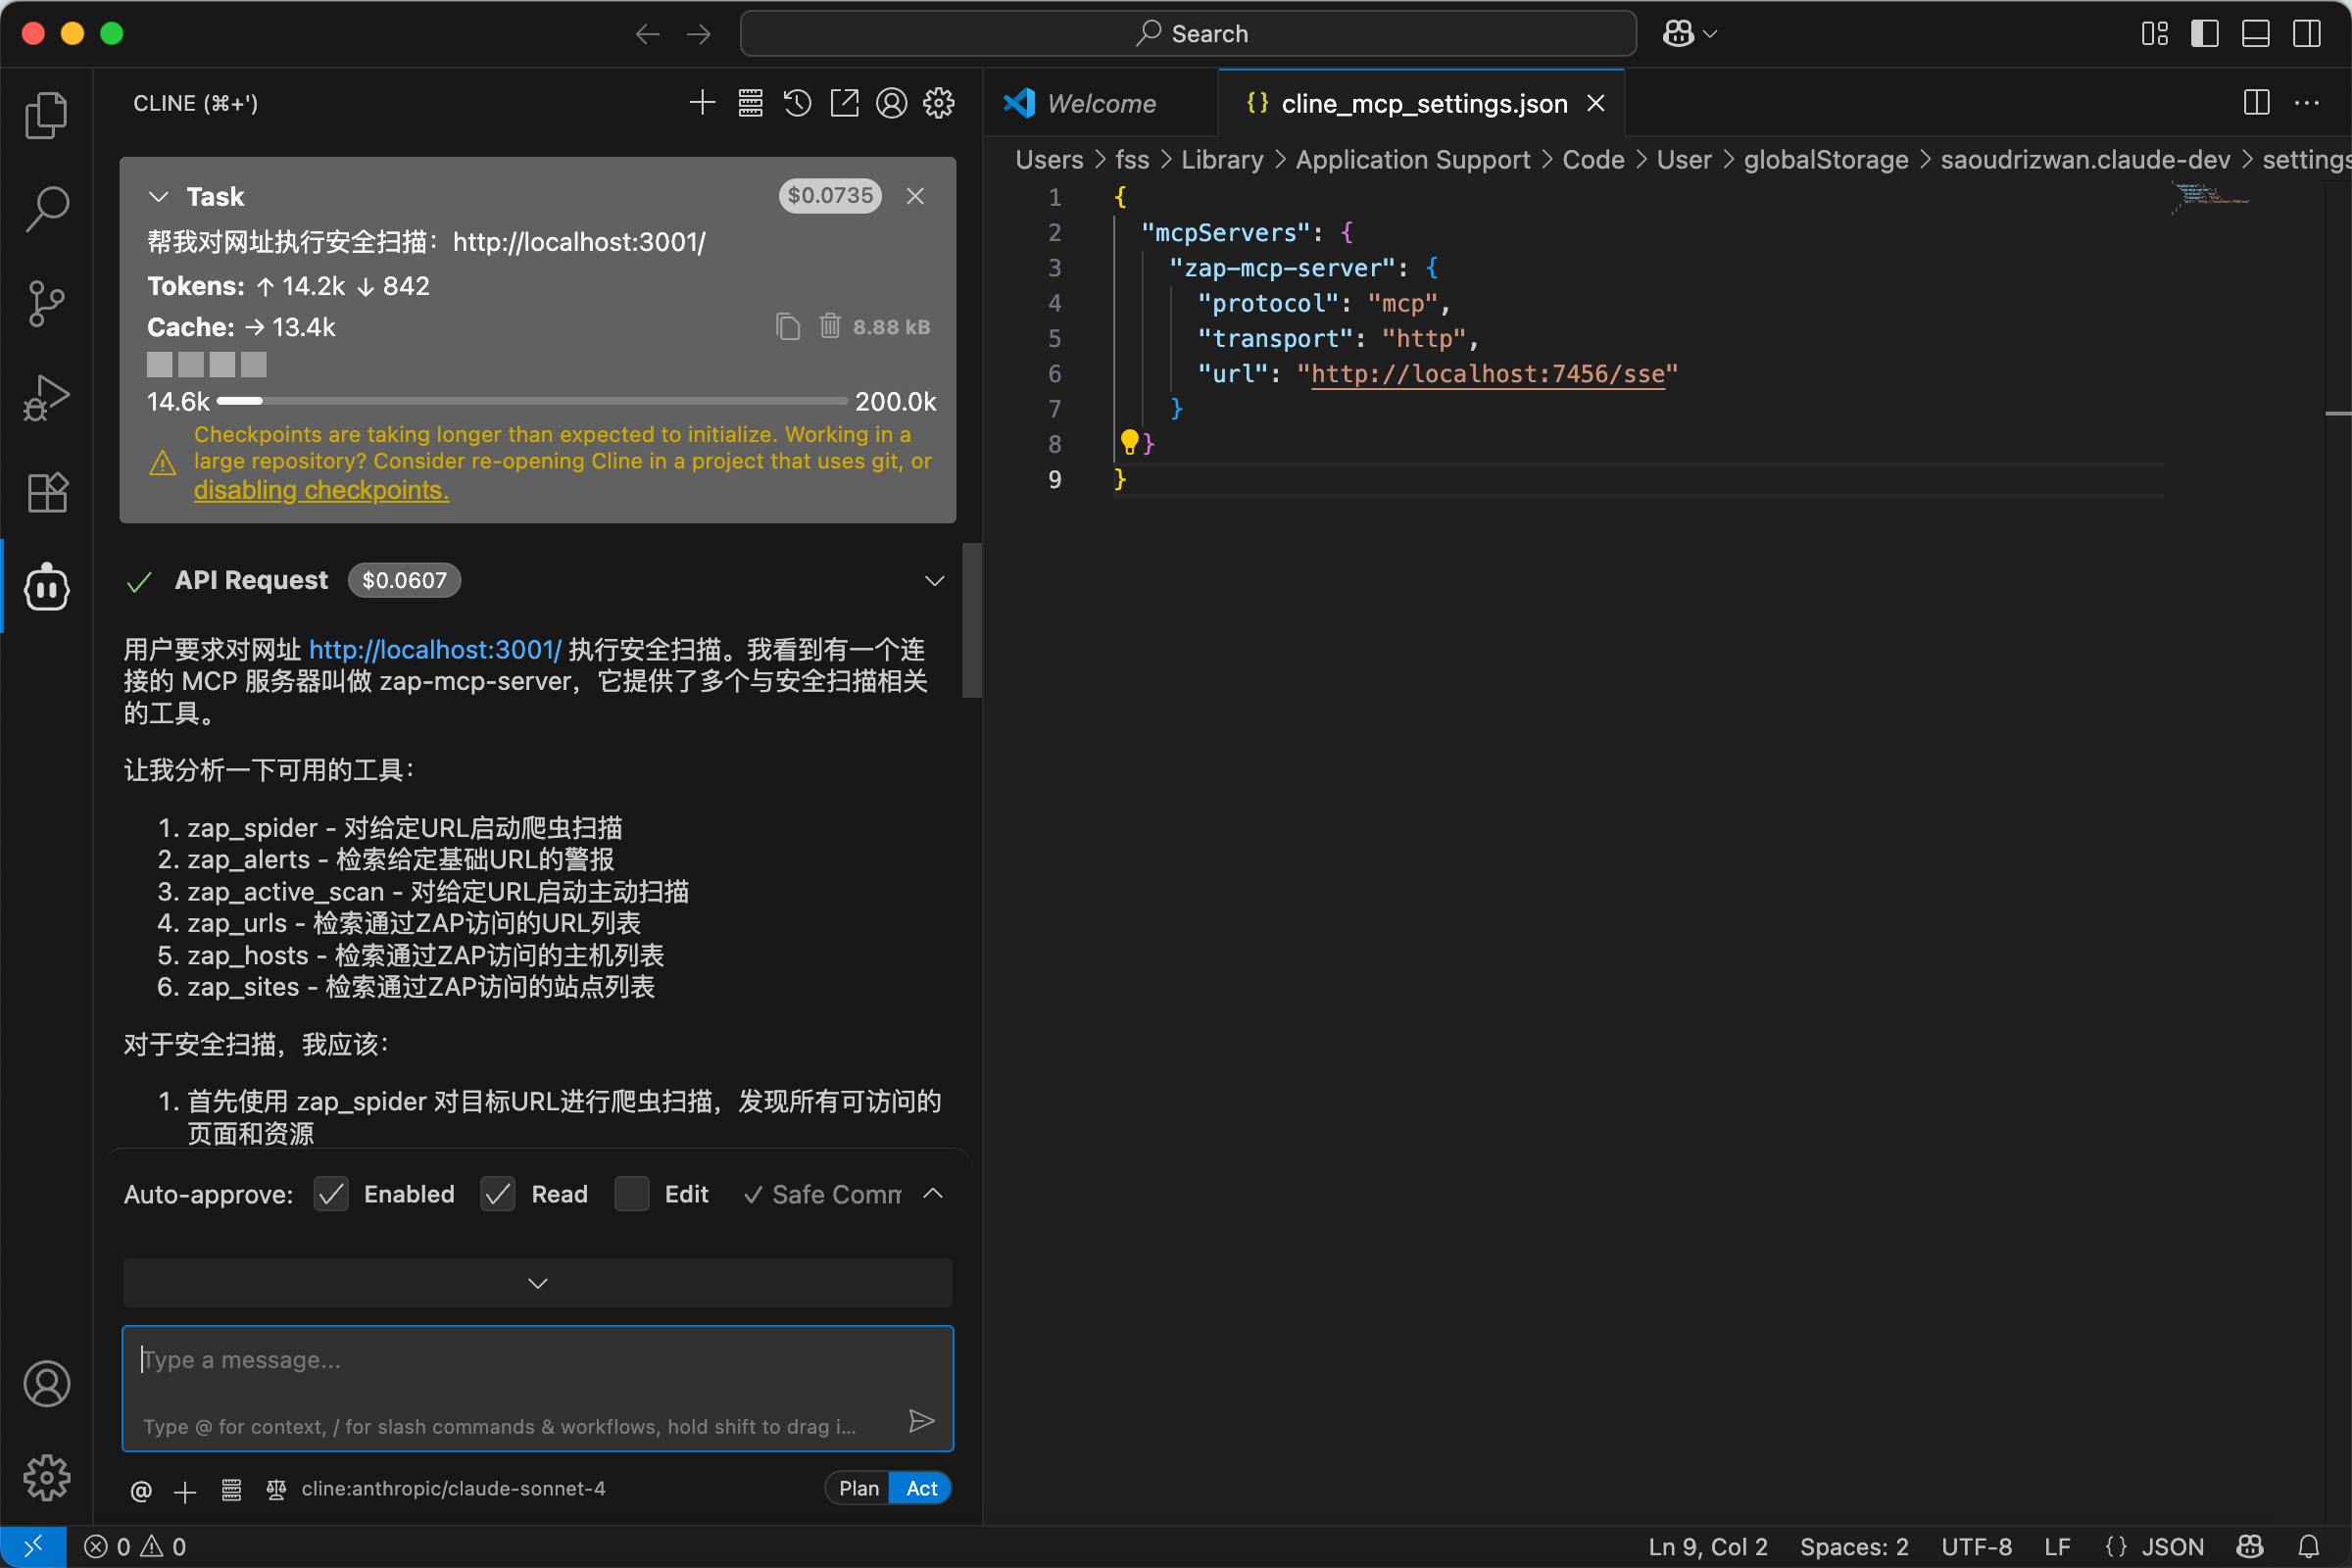Open Cline task history
The height and width of the screenshot is (1568, 2352).
tap(797, 103)
